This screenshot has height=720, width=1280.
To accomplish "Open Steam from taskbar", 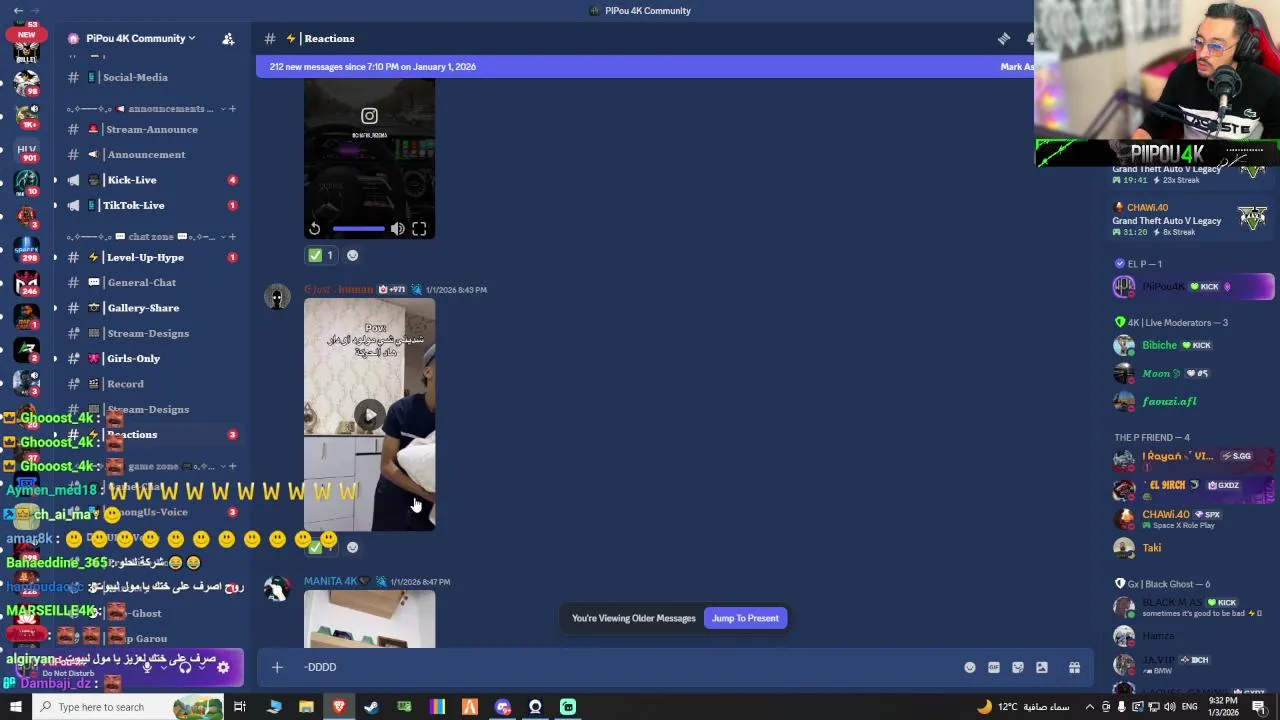I will point(371,707).
